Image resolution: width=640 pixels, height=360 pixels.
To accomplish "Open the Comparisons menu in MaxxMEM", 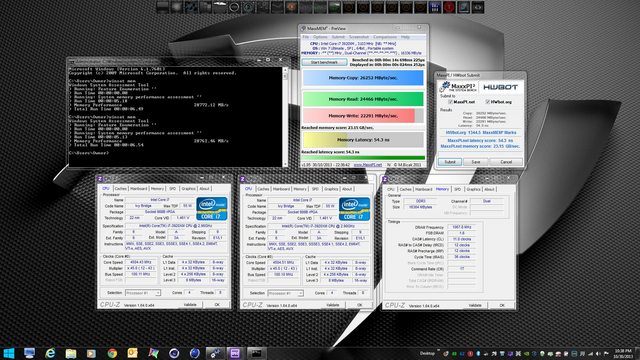I will pos(385,37).
